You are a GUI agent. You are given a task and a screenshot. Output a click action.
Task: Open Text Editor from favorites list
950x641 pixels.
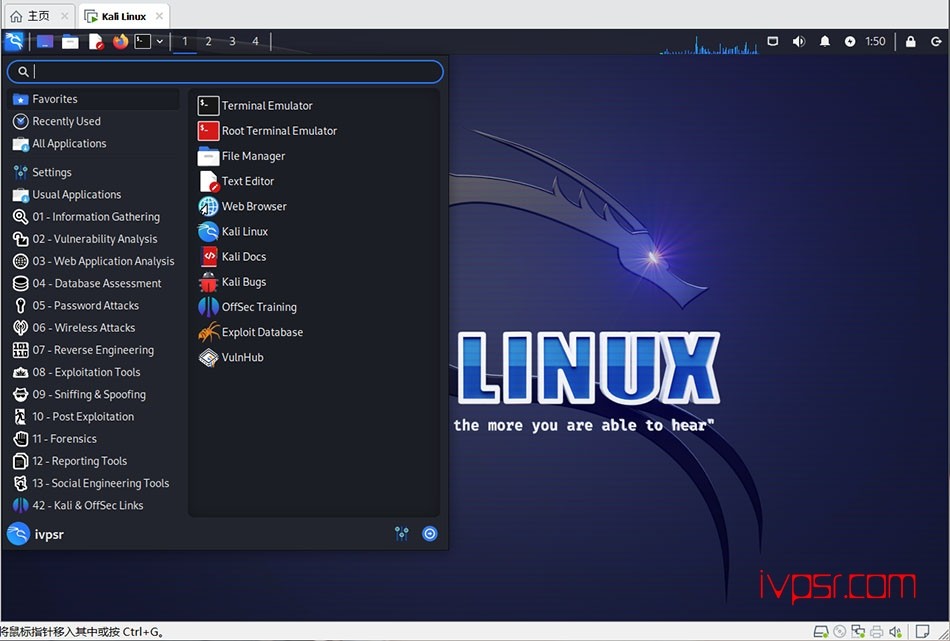[314, 181]
